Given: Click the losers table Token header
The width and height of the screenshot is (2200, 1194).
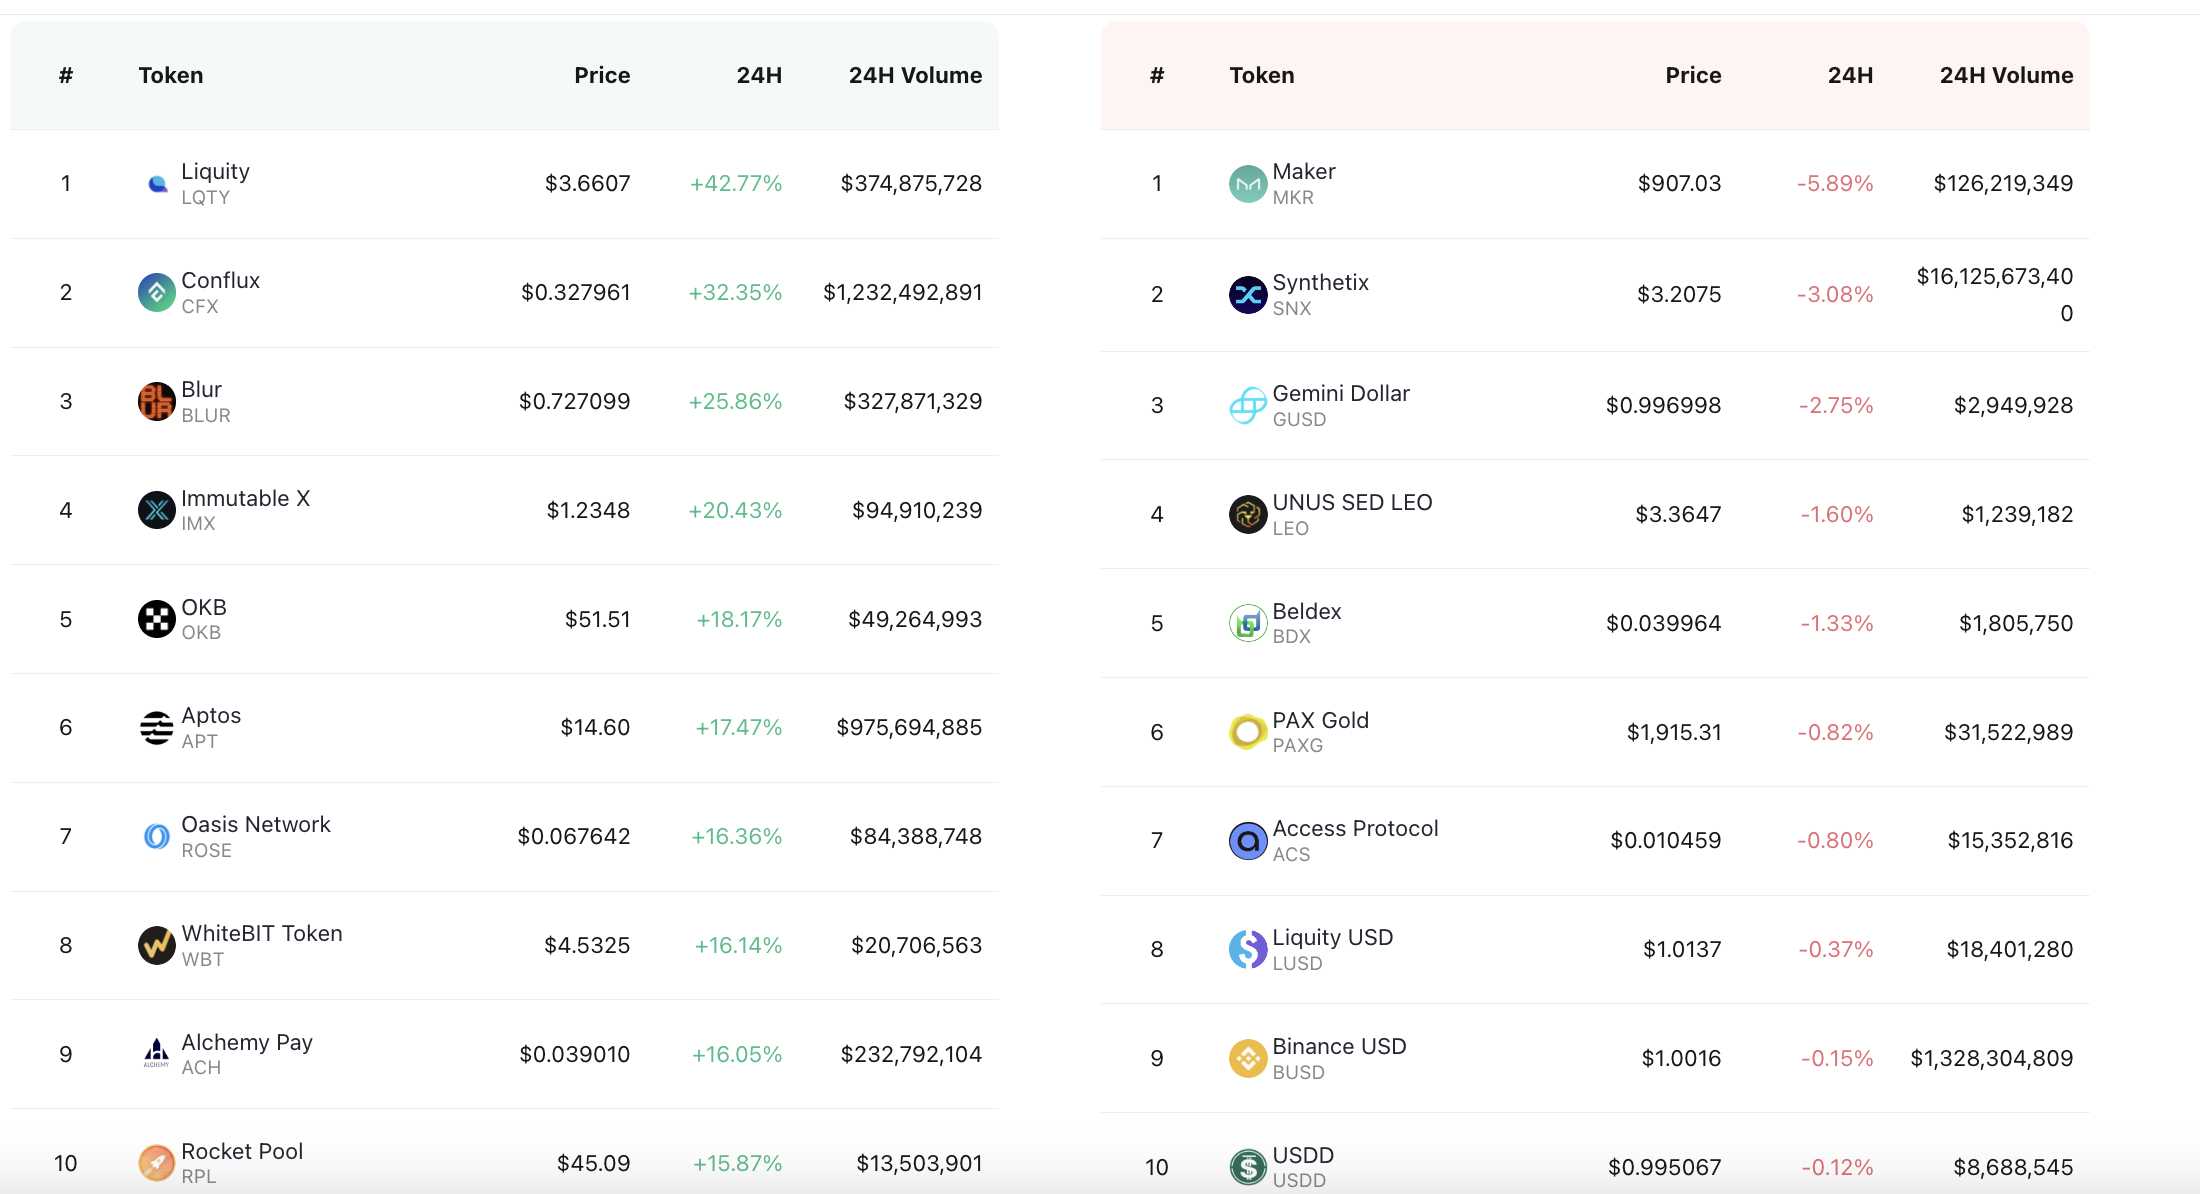Looking at the screenshot, I should click(x=1262, y=76).
